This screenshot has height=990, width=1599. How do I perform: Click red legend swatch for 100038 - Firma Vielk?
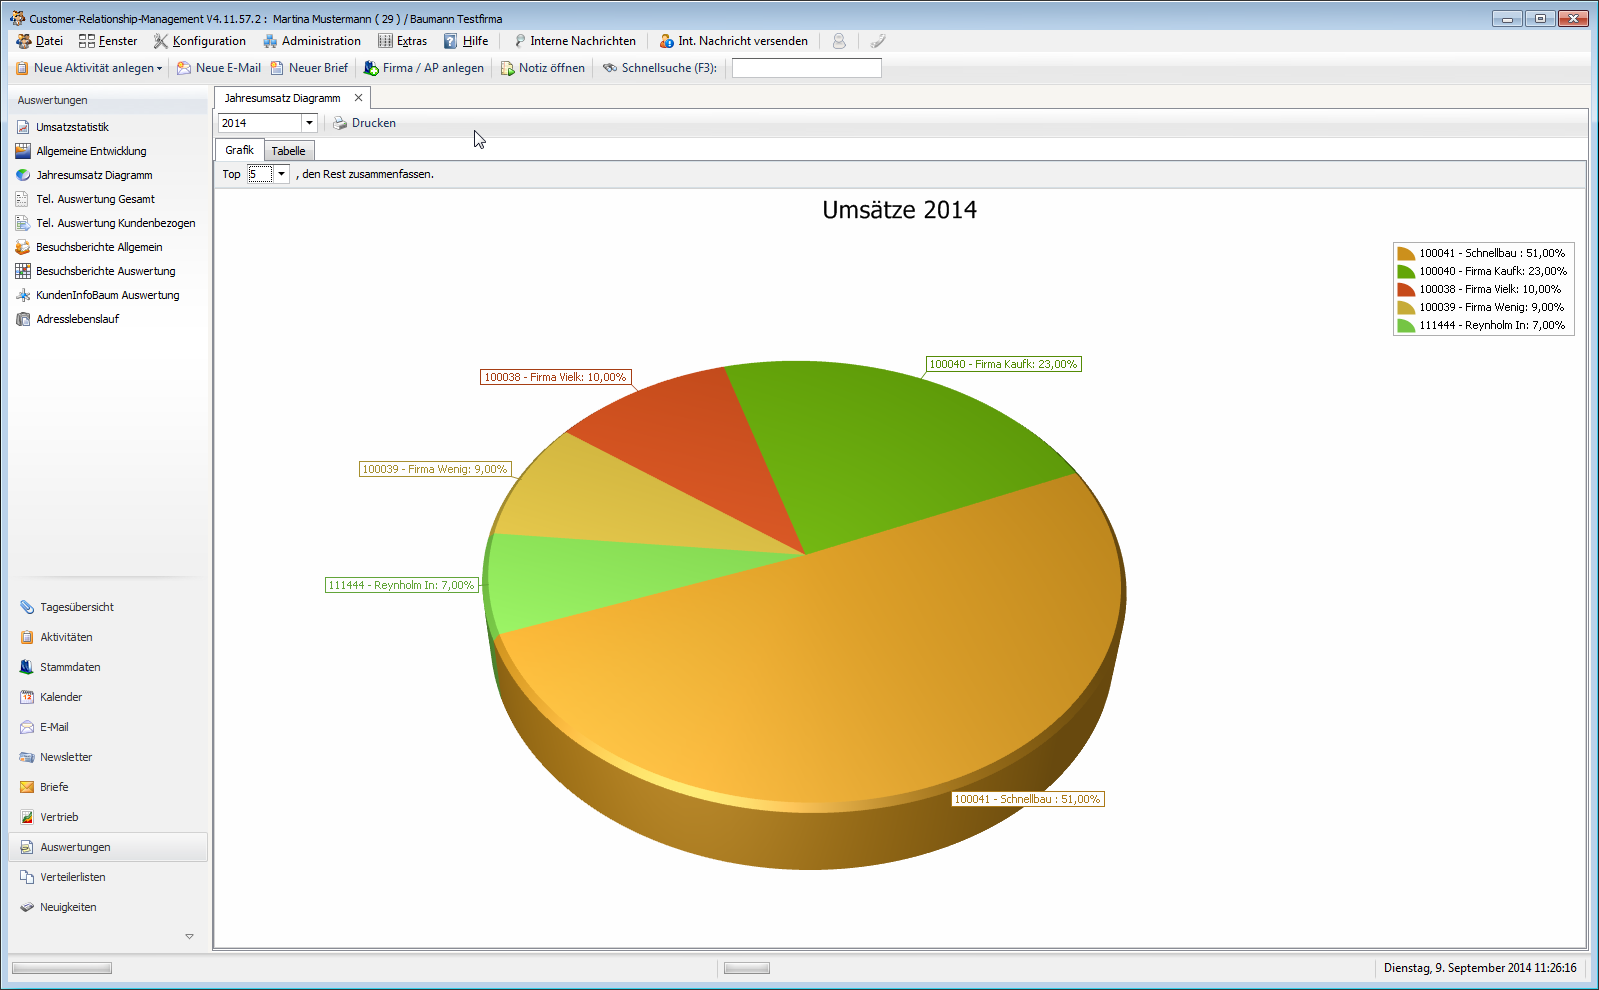[x=1406, y=289]
